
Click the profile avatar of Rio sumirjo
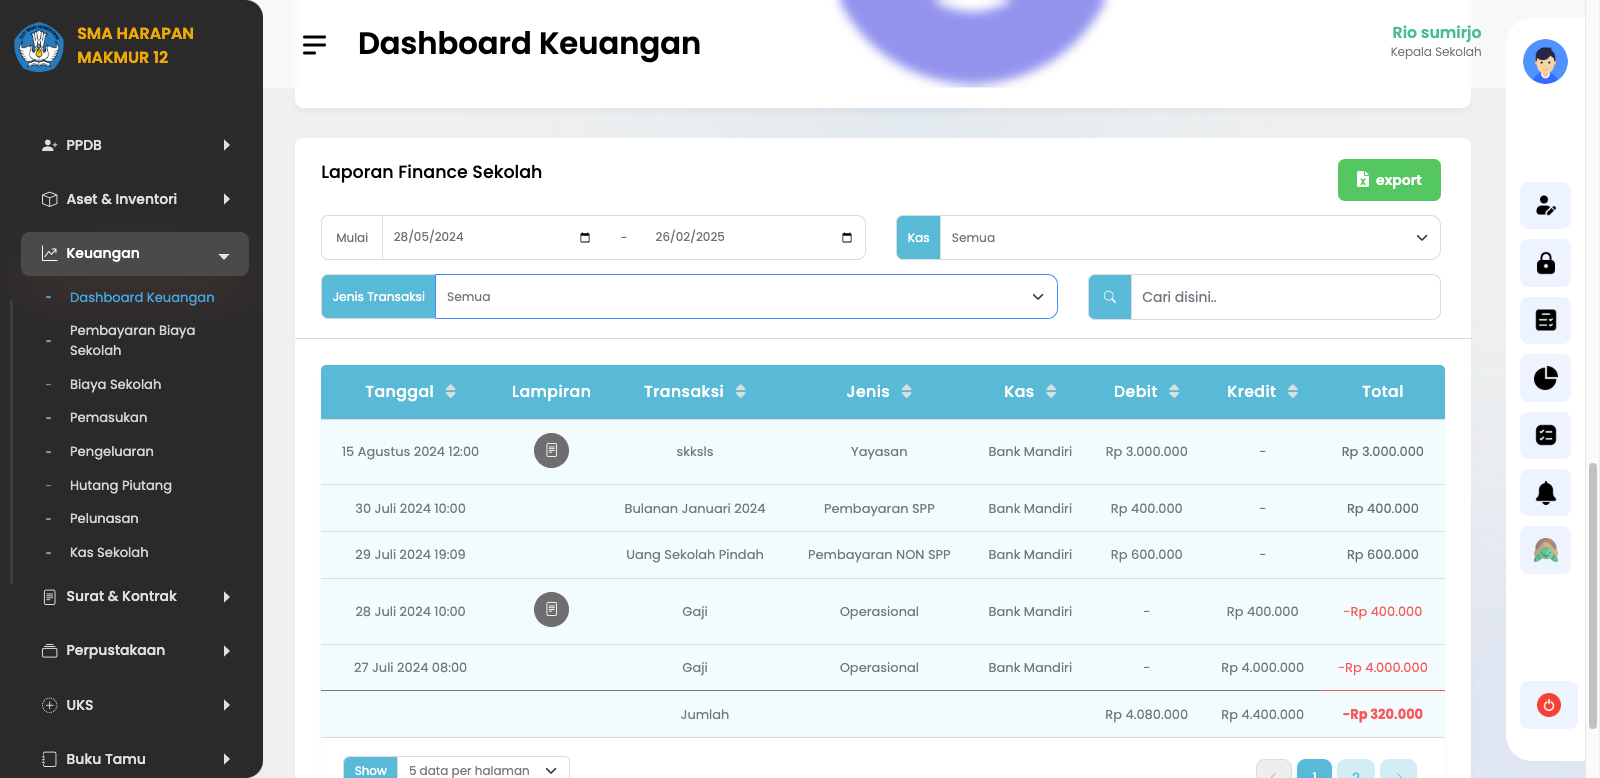click(x=1544, y=62)
